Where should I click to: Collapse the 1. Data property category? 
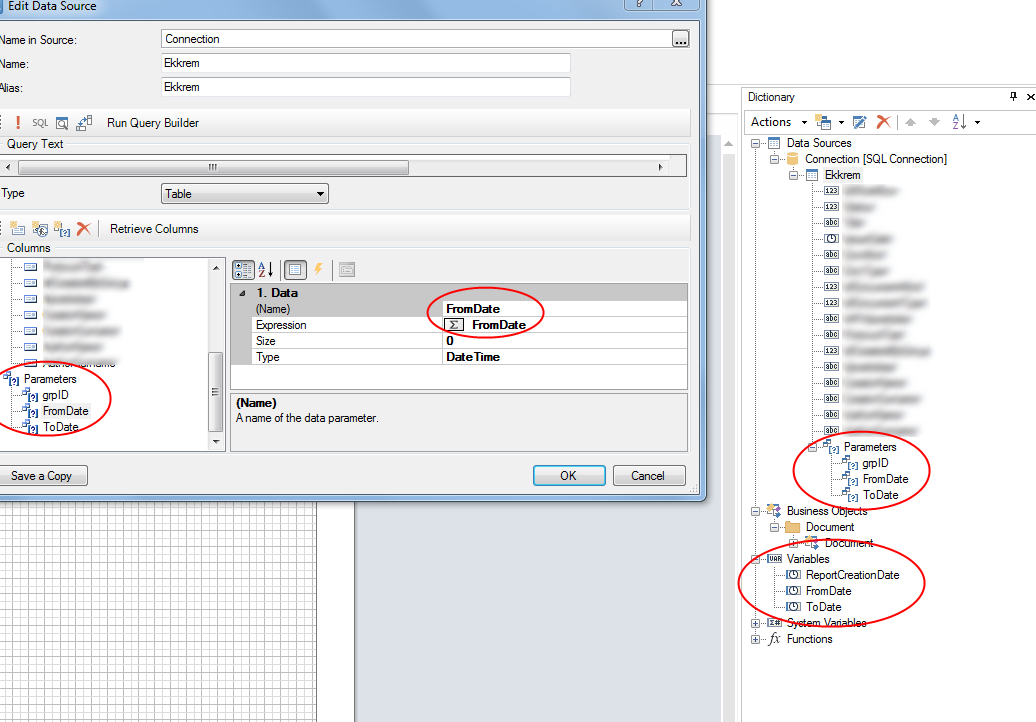242,293
